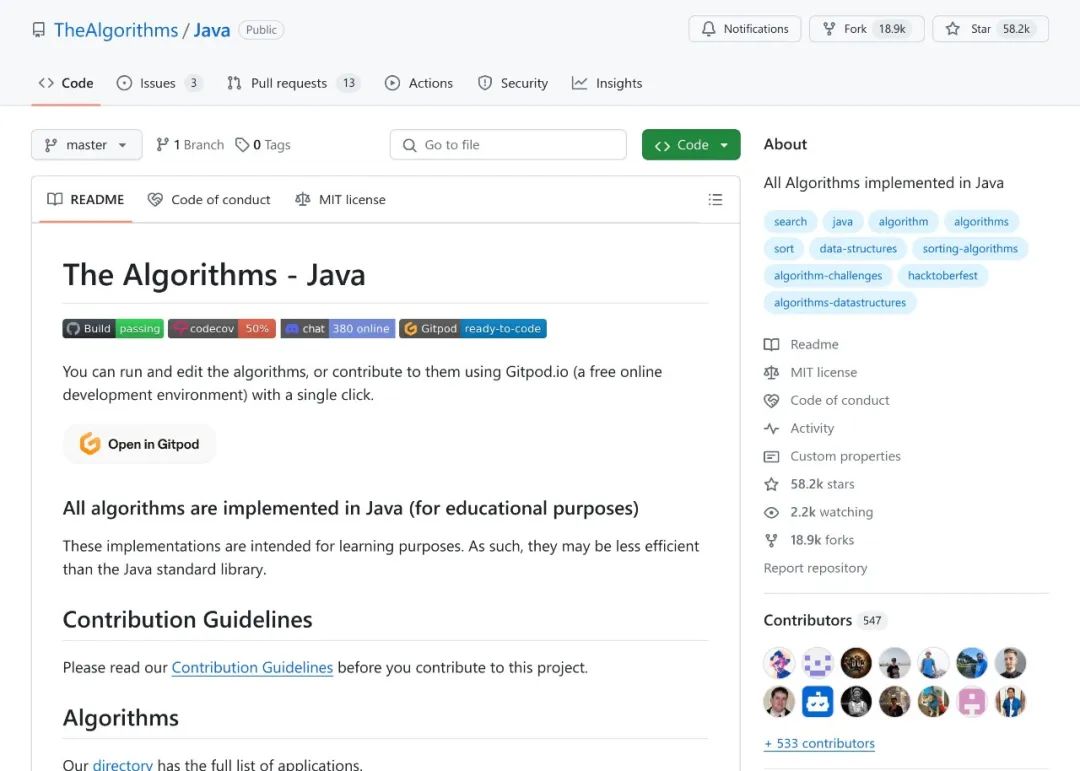Viewport: 1080px width, 771px height.
Task: Click the pulse icon beside Activity
Action: (771, 429)
